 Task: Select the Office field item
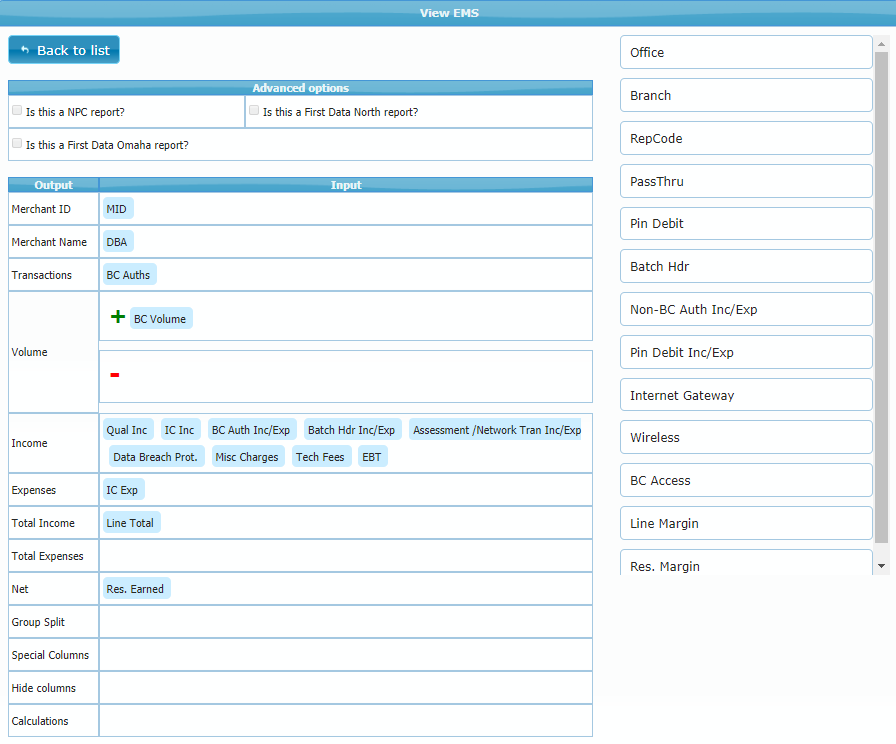pyautogui.click(x=746, y=53)
